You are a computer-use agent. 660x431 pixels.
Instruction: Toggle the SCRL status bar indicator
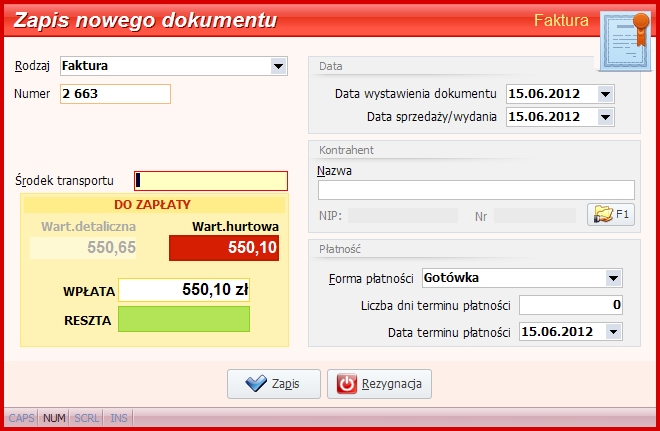86,418
